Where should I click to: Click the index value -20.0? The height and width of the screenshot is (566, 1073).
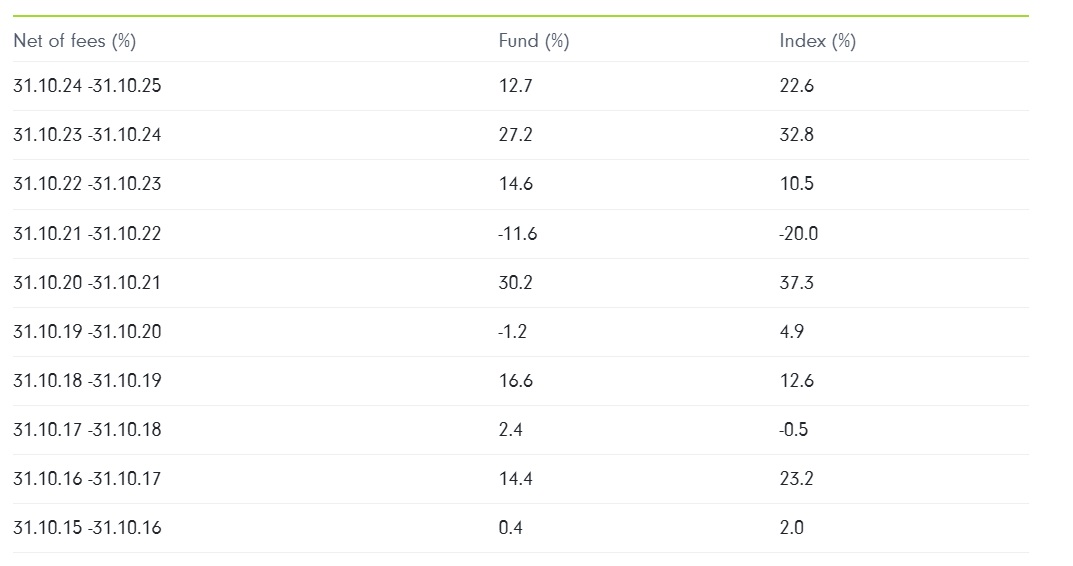click(x=798, y=234)
